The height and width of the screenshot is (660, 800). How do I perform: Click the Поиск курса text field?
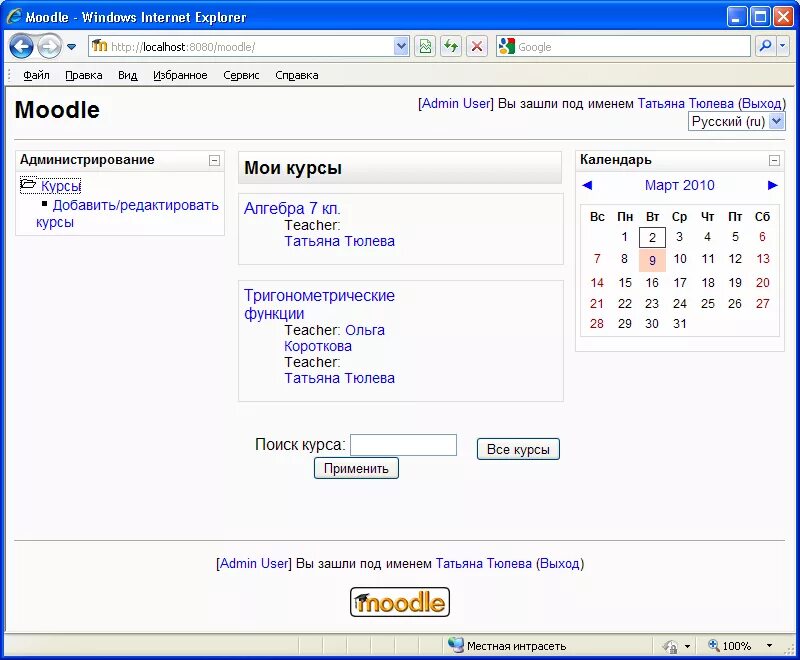(403, 445)
